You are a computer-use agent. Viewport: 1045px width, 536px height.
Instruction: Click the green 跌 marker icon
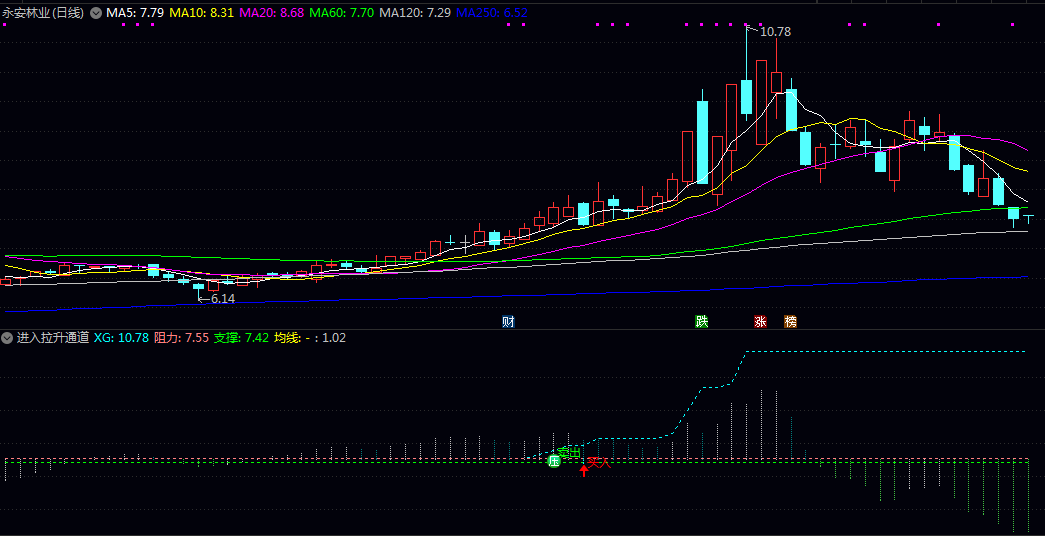(702, 322)
